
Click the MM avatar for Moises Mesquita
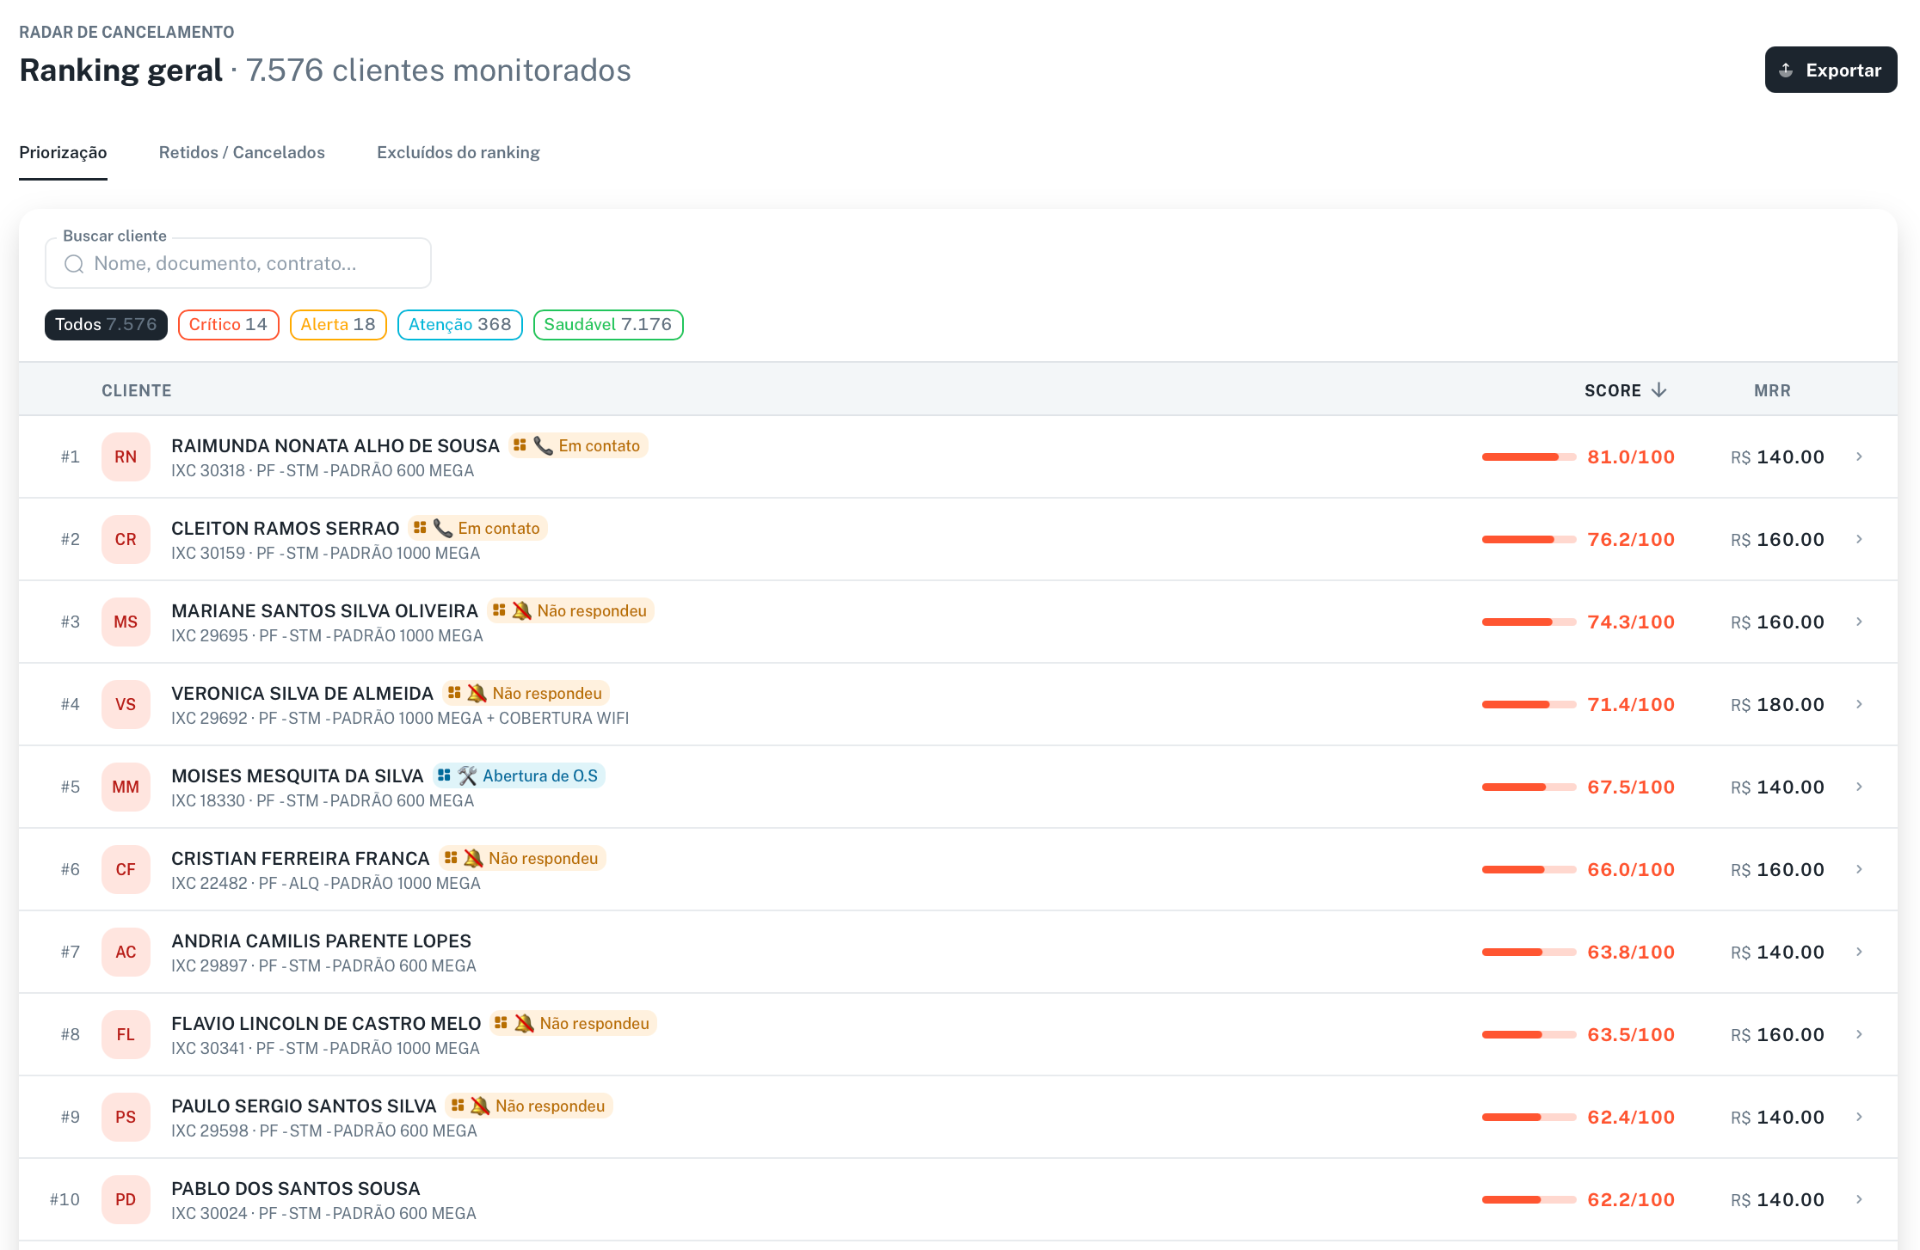[x=125, y=787]
